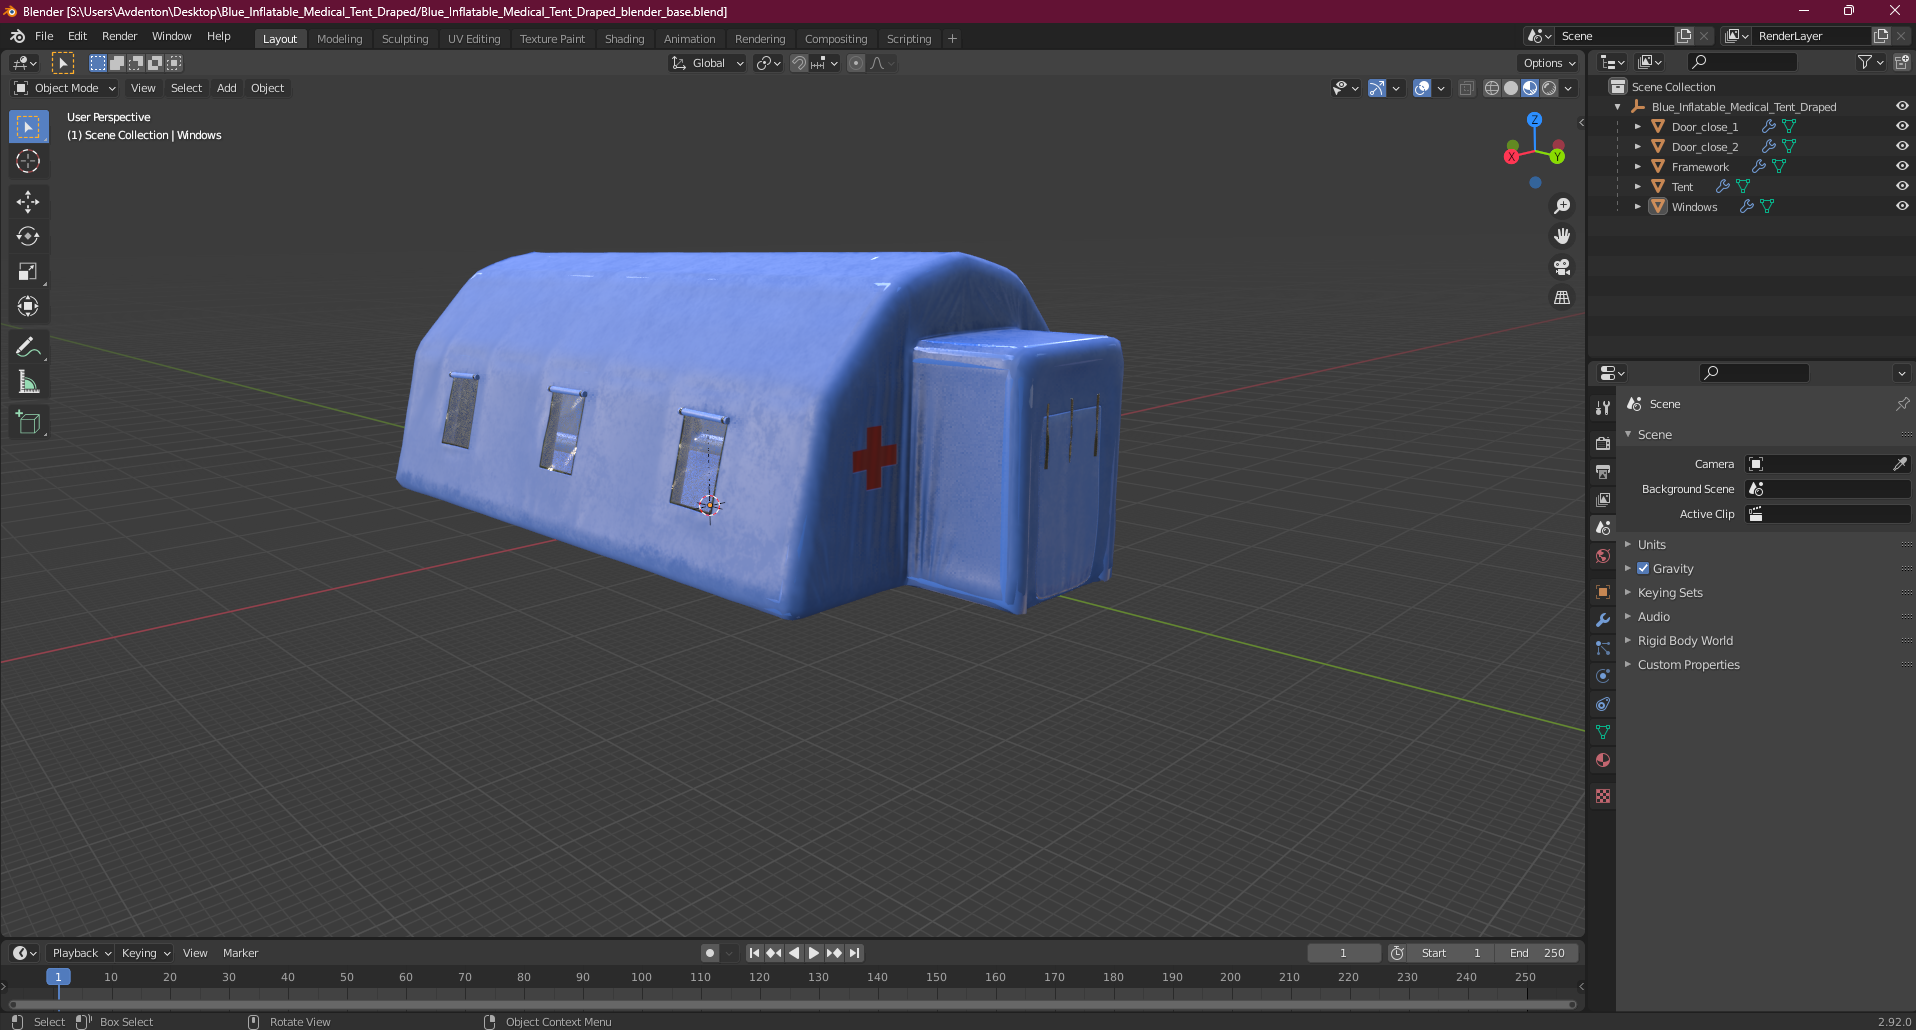Image resolution: width=1916 pixels, height=1030 pixels.
Task: Click the End frame field
Action: (1537, 953)
